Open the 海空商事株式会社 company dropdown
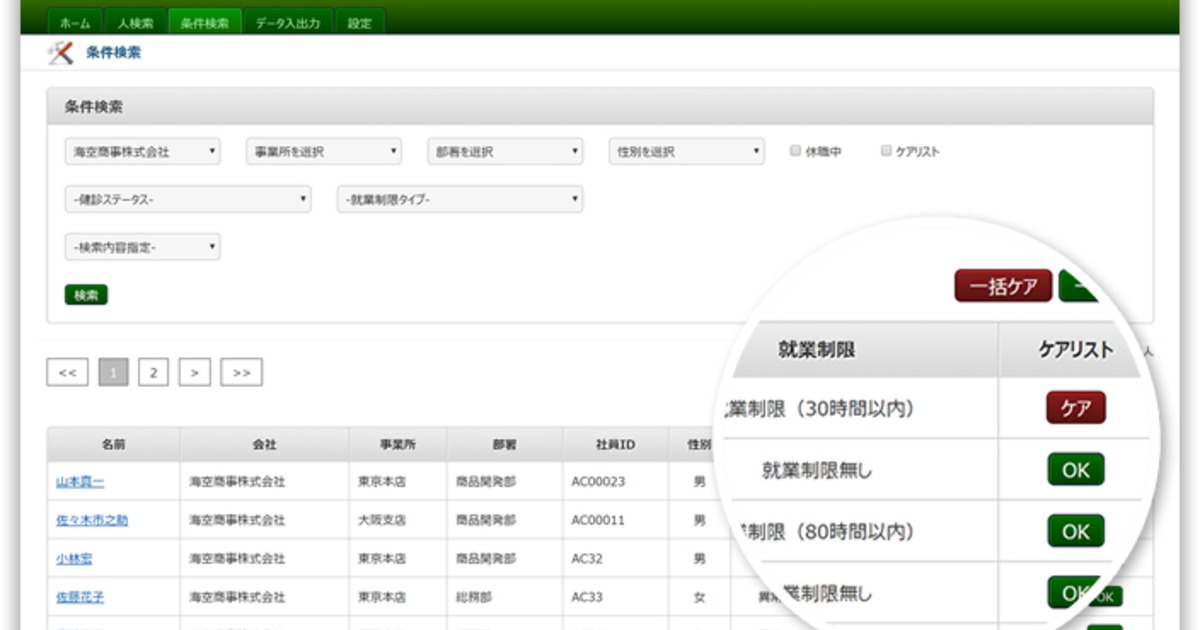 coord(143,152)
